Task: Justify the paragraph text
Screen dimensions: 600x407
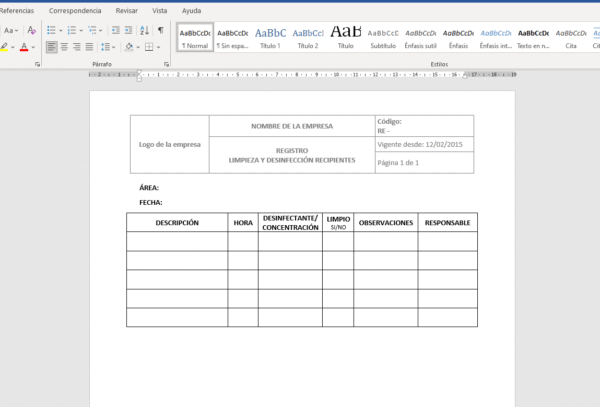Action: tap(90, 47)
